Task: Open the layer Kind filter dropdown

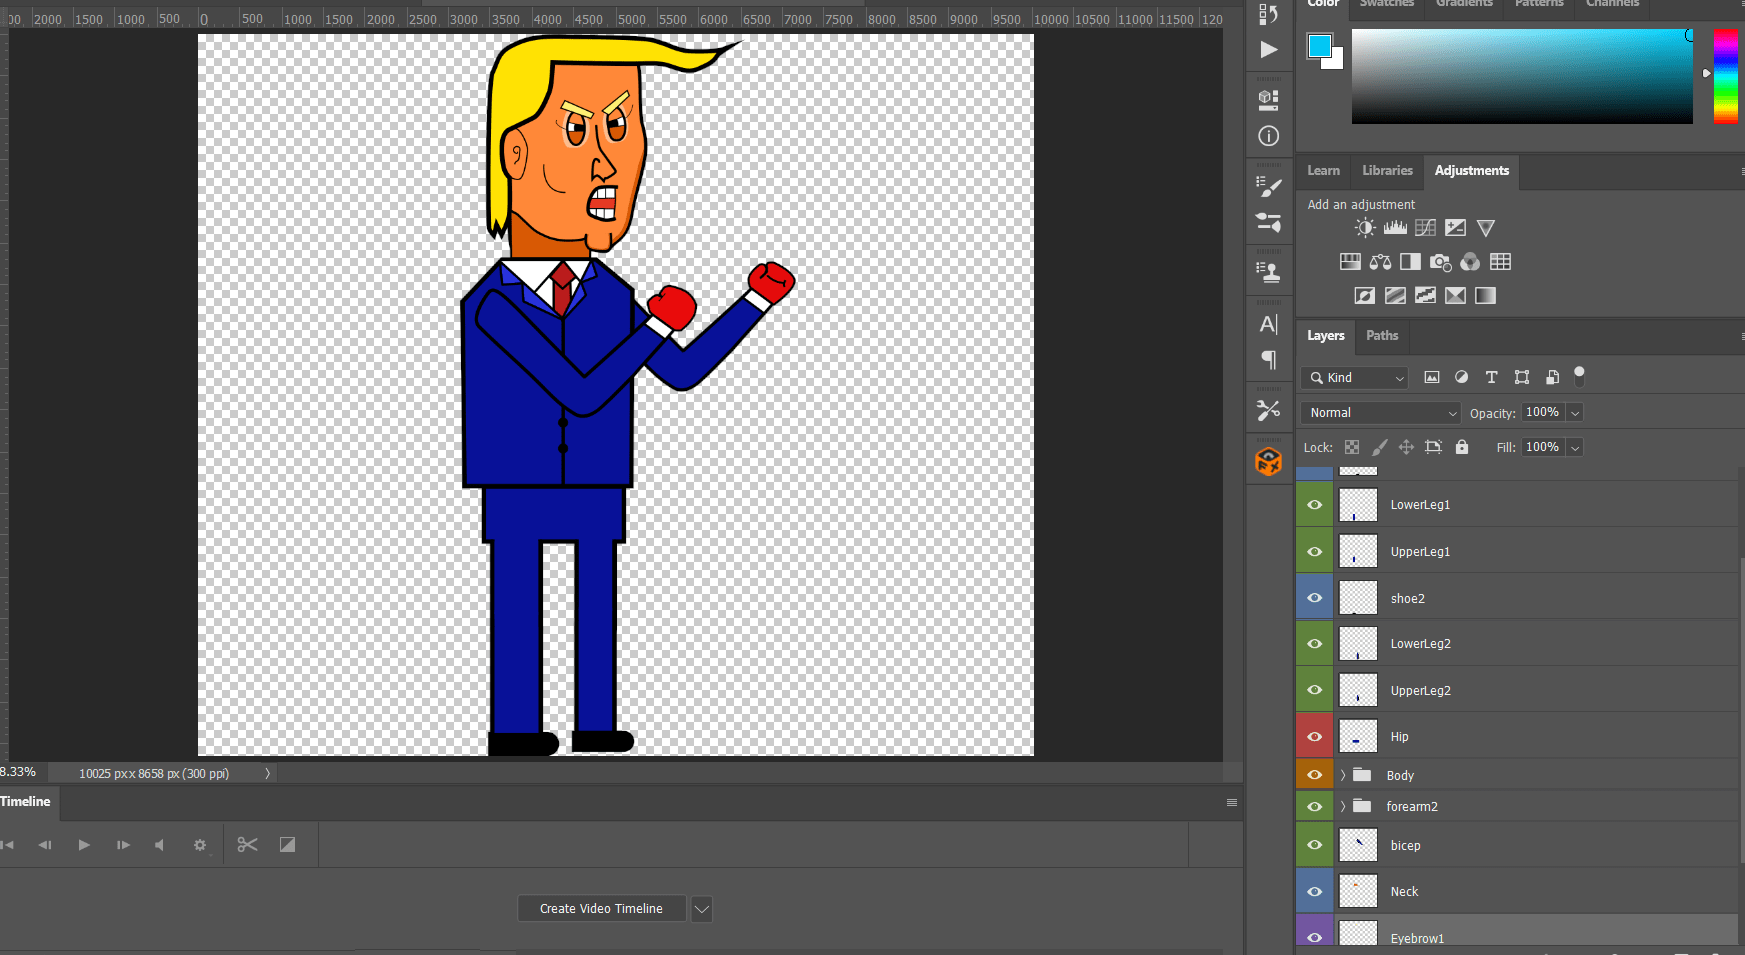Action: [x=1355, y=378]
